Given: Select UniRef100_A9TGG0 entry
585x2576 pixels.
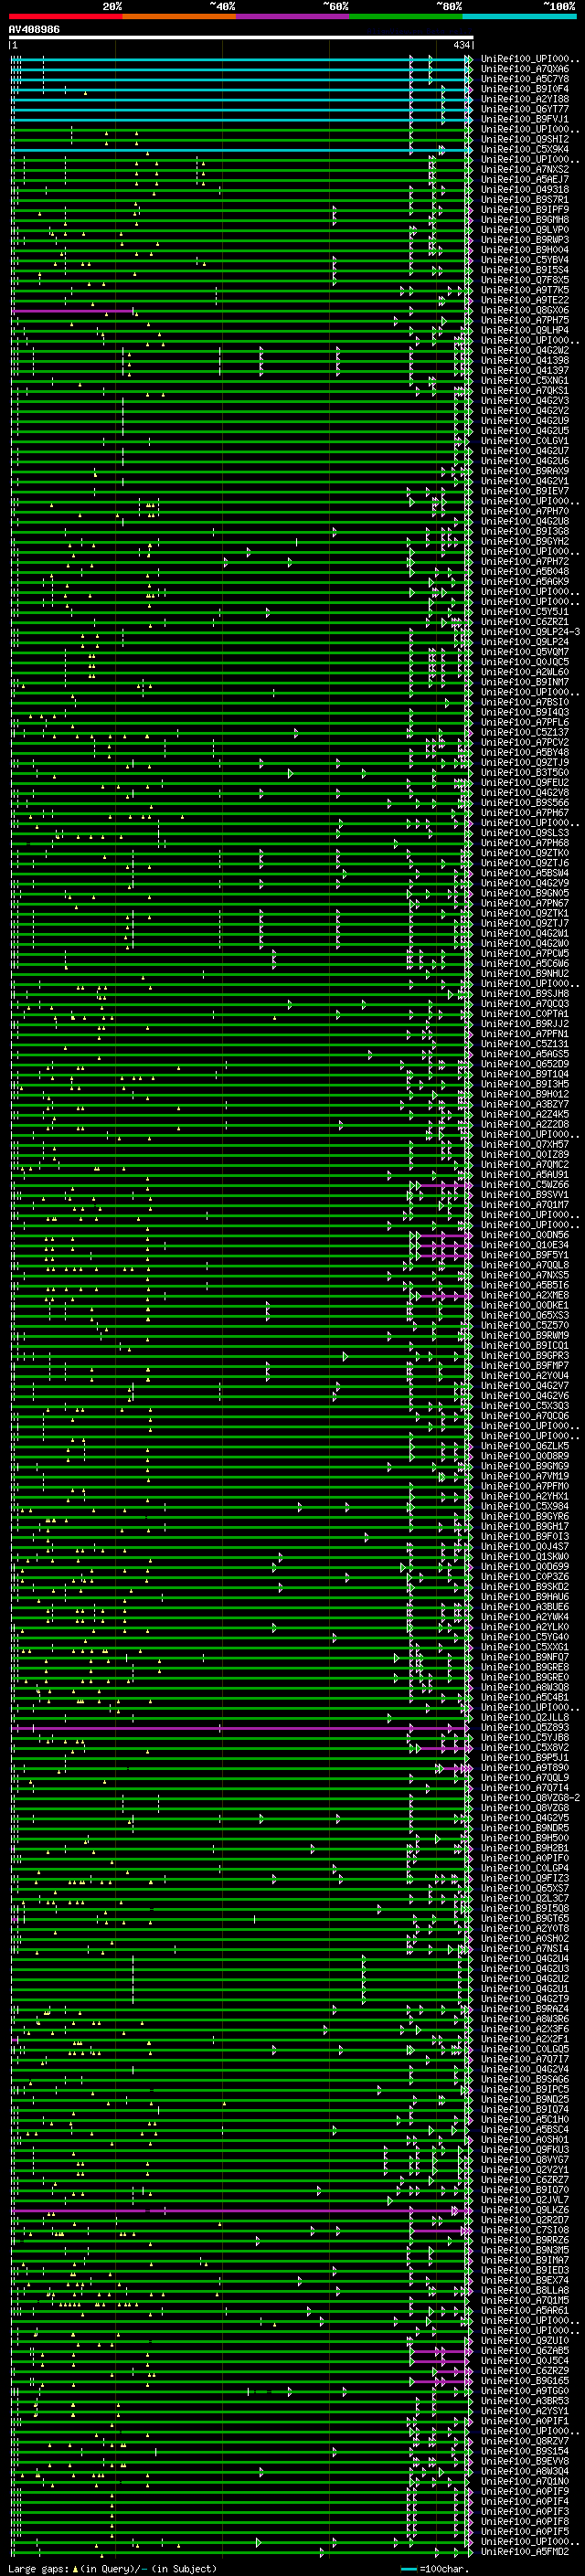Looking at the screenshot, I should pos(525,2391).
